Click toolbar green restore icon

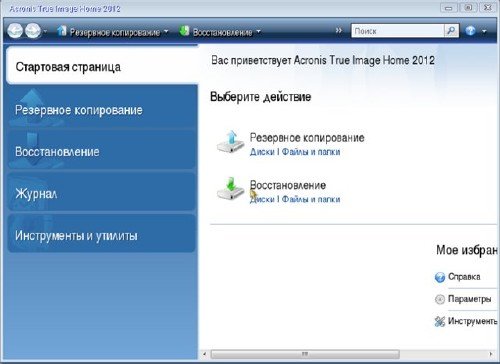184,31
